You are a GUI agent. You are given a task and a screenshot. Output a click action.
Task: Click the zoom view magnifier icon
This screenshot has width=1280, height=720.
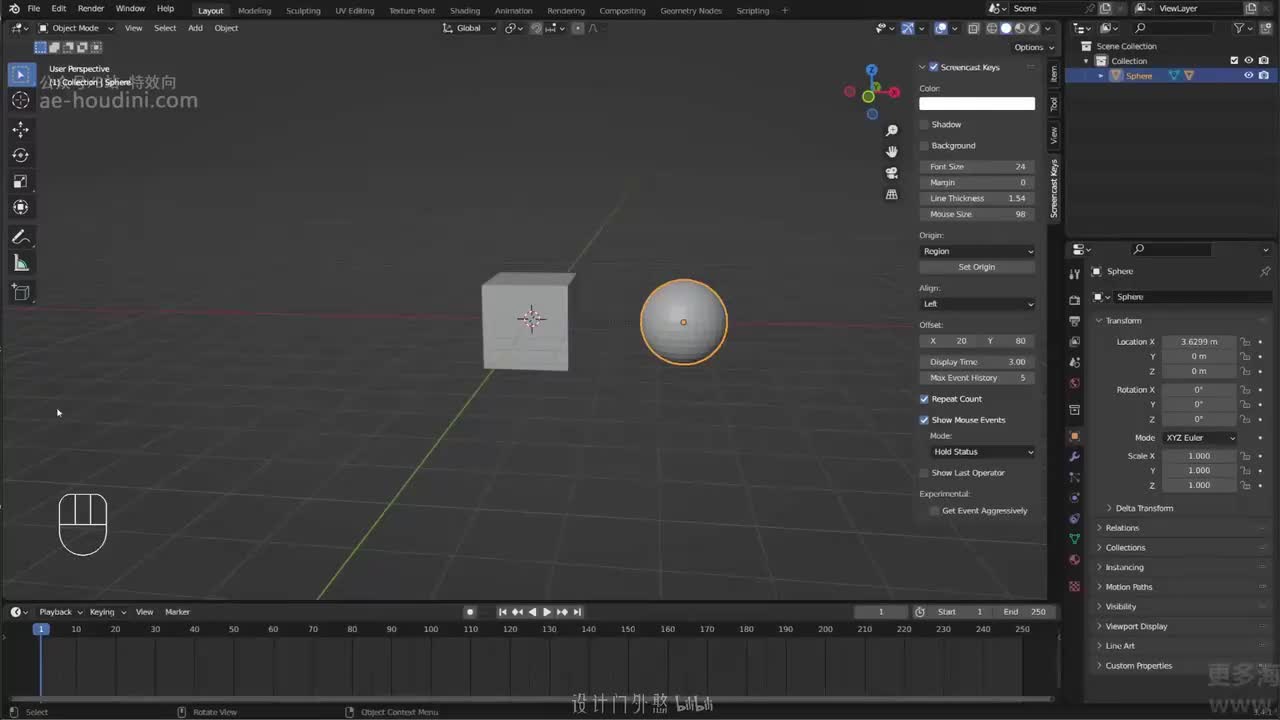[x=892, y=131]
